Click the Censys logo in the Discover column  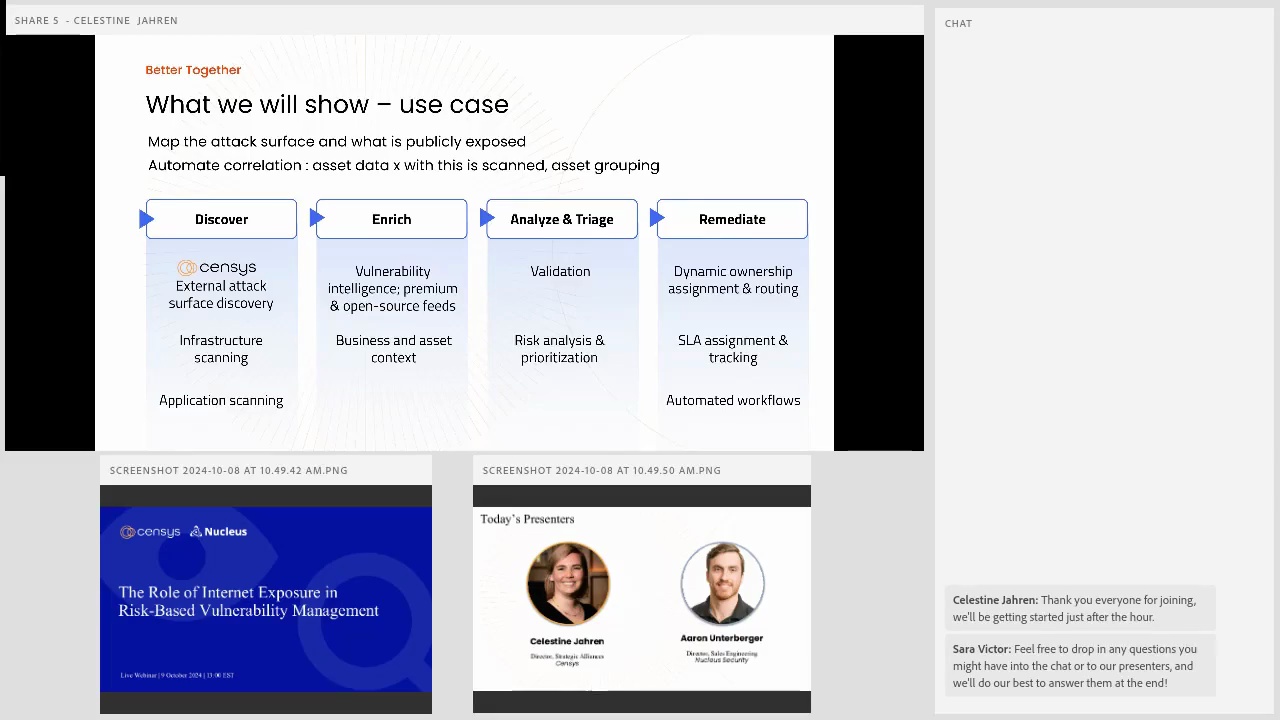pos(217,267)
